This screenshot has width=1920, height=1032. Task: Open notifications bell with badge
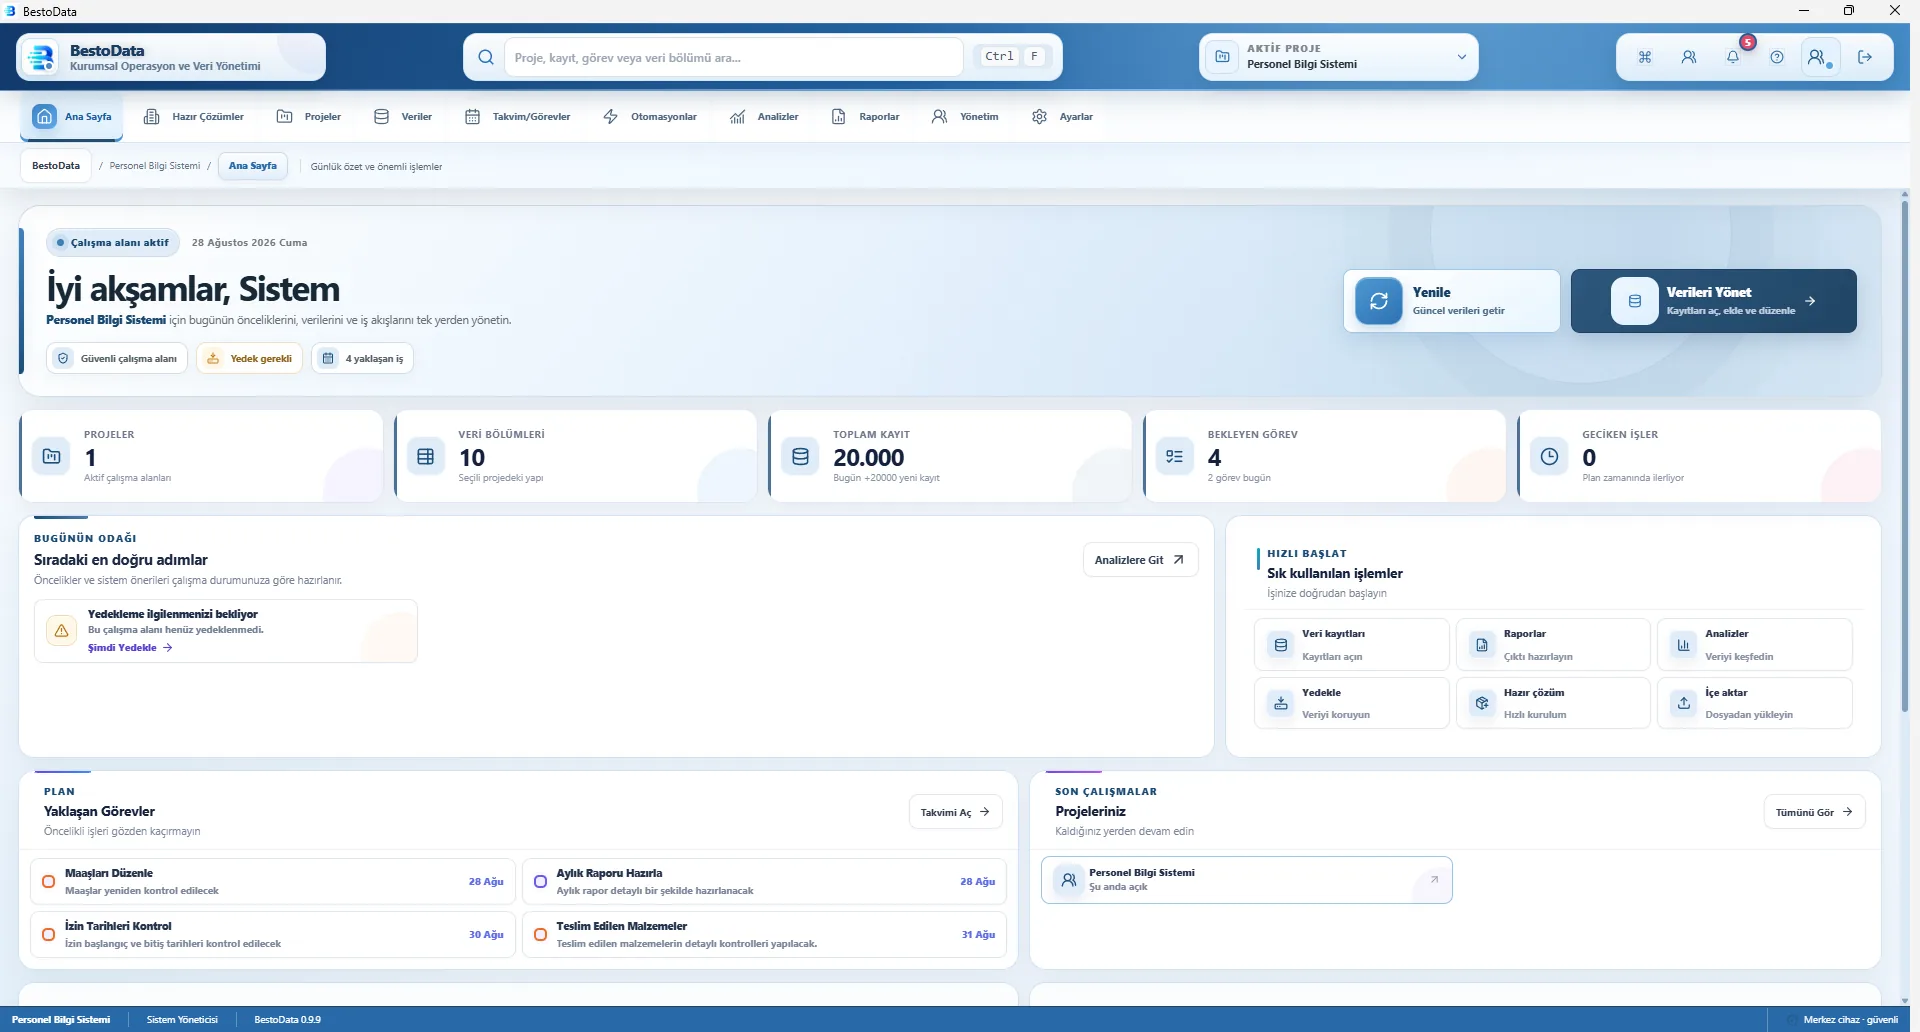(1733, 57)
